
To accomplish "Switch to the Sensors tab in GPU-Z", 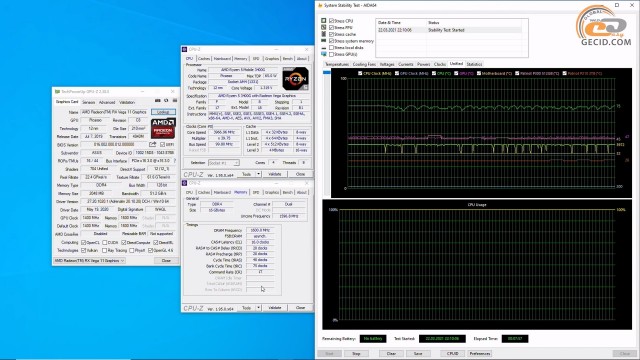I will coord(89,102).
